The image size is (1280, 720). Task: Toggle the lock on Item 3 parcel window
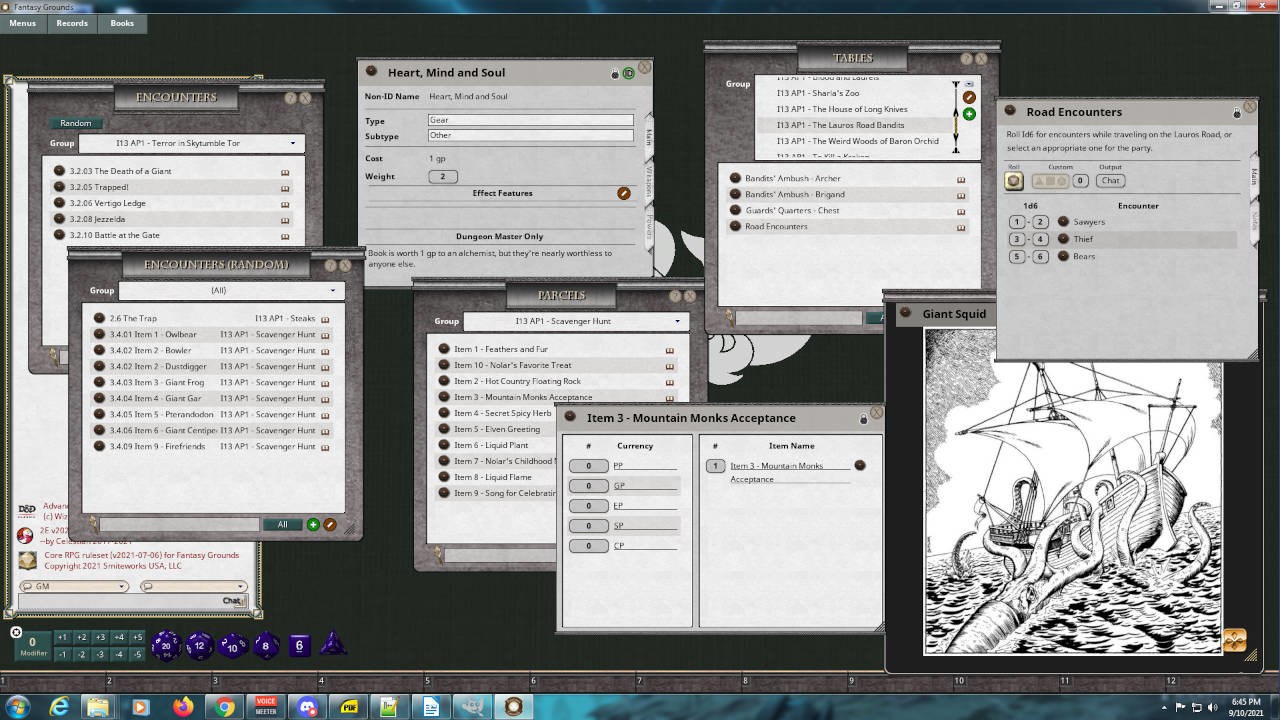(864, 418)
